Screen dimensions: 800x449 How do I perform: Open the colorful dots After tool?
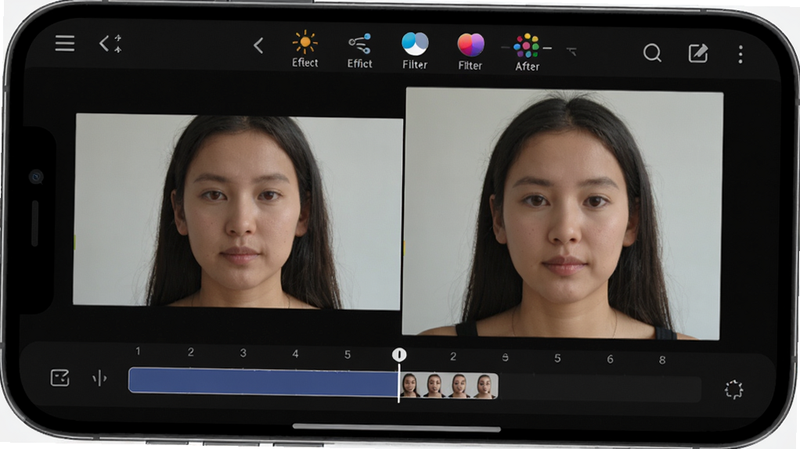point(527,53)
